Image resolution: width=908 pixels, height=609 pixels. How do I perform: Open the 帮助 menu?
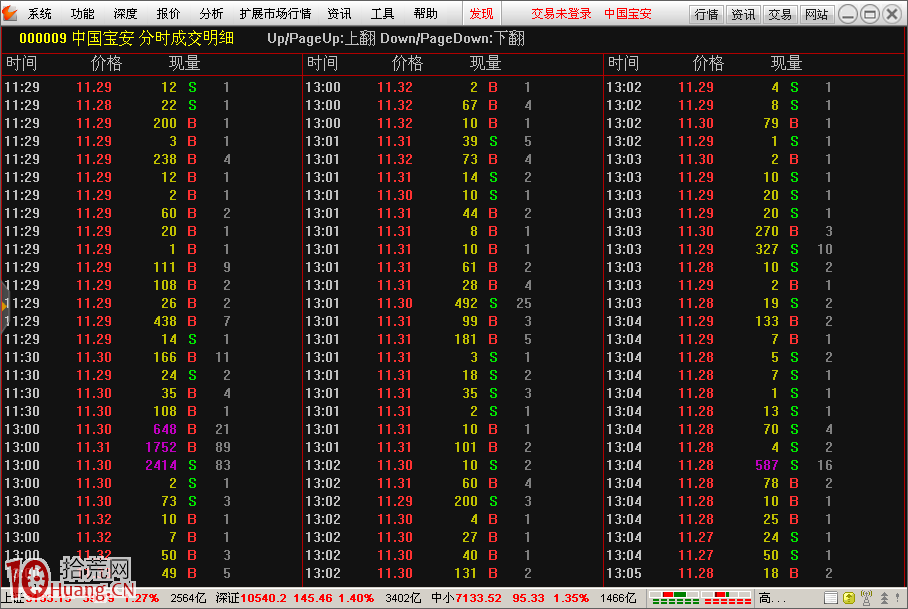pyautogui.click(x=425, y=14)
